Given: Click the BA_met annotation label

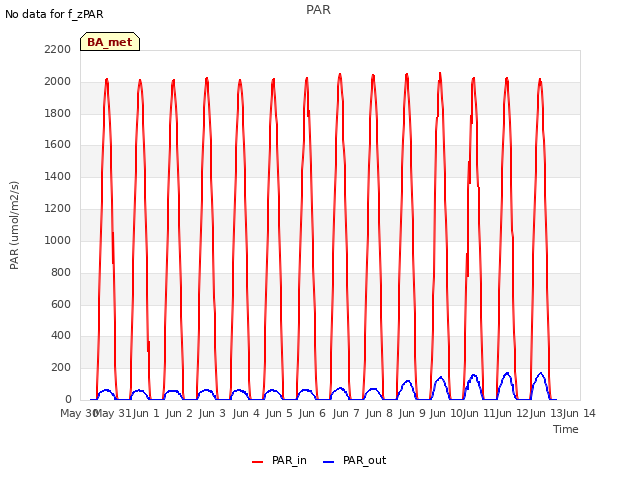Looking at the screenshot, I should tap(110, 42).
